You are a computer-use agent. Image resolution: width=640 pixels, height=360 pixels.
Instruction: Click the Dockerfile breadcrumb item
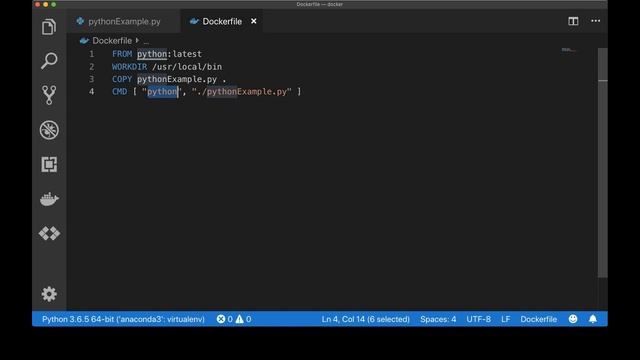coord(112,41)
